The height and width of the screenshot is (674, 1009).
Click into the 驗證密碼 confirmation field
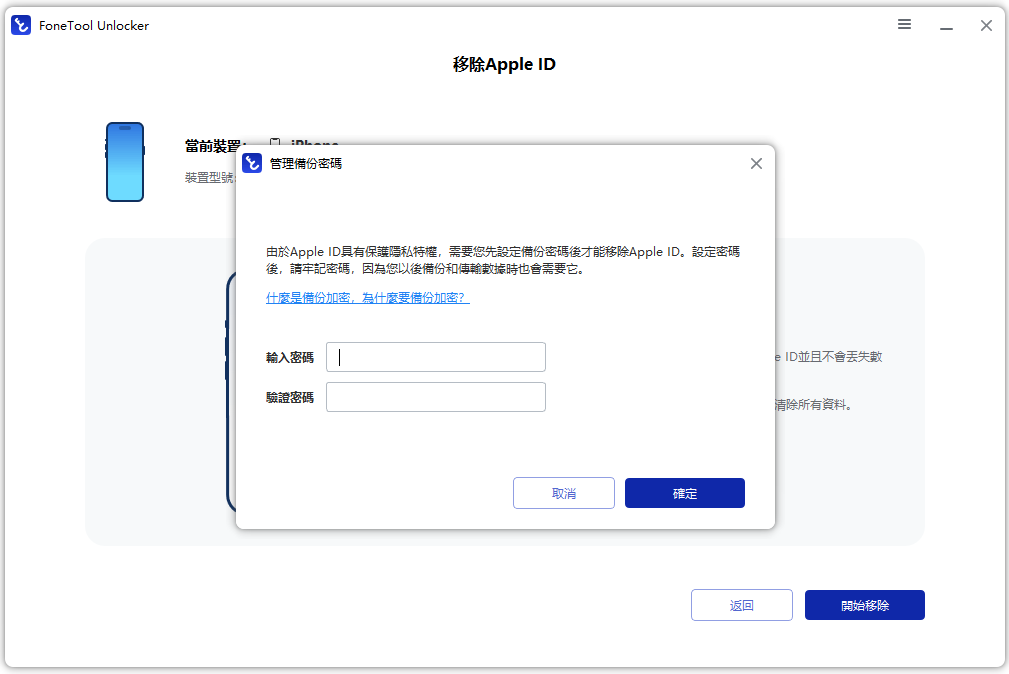(x=436, y=397)
